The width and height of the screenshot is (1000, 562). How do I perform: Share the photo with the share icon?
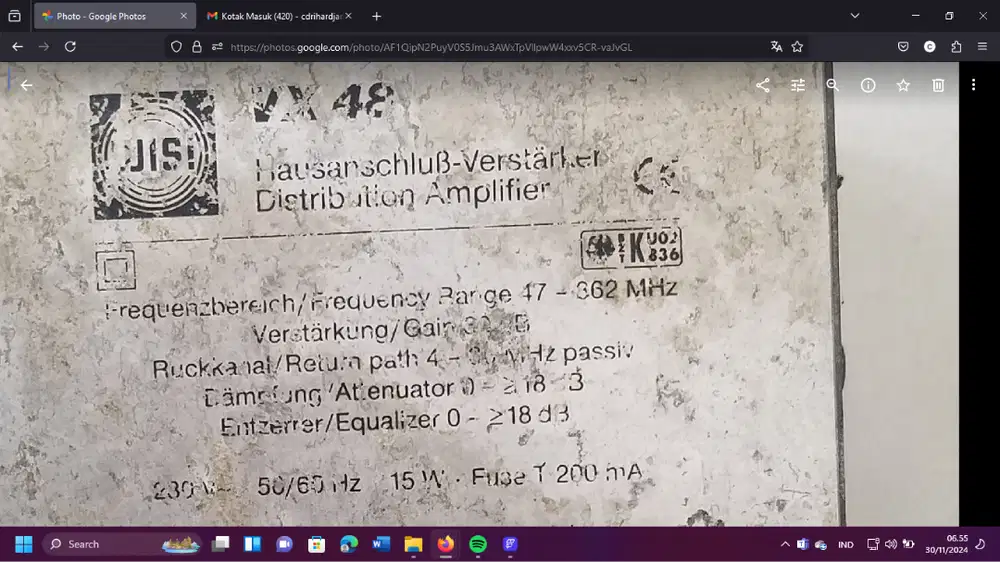763,86
